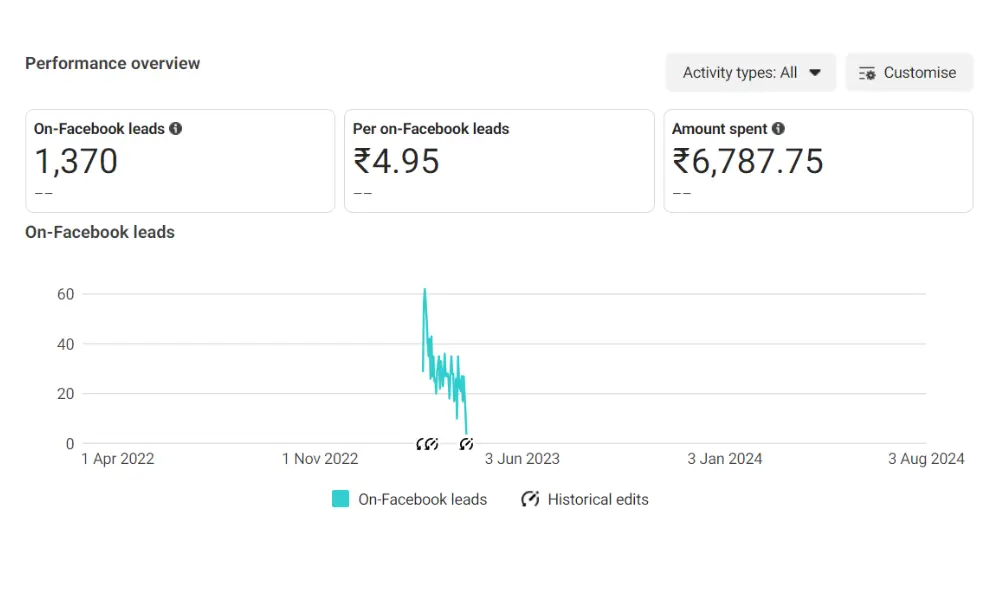Click the On-Facebook leads legend label
Screen dimensions: 1000x600
[x=422, y=499]
